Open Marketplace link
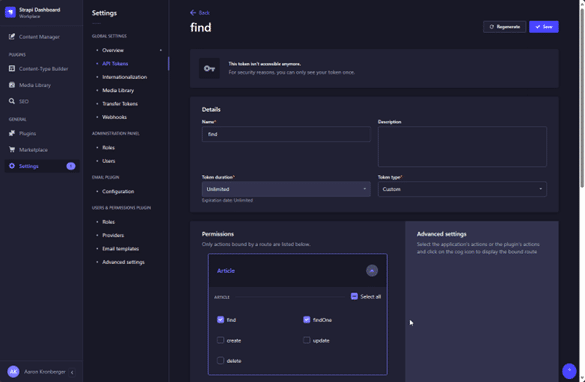The height and width of the screenshot is (382, 585). (33, 150)
